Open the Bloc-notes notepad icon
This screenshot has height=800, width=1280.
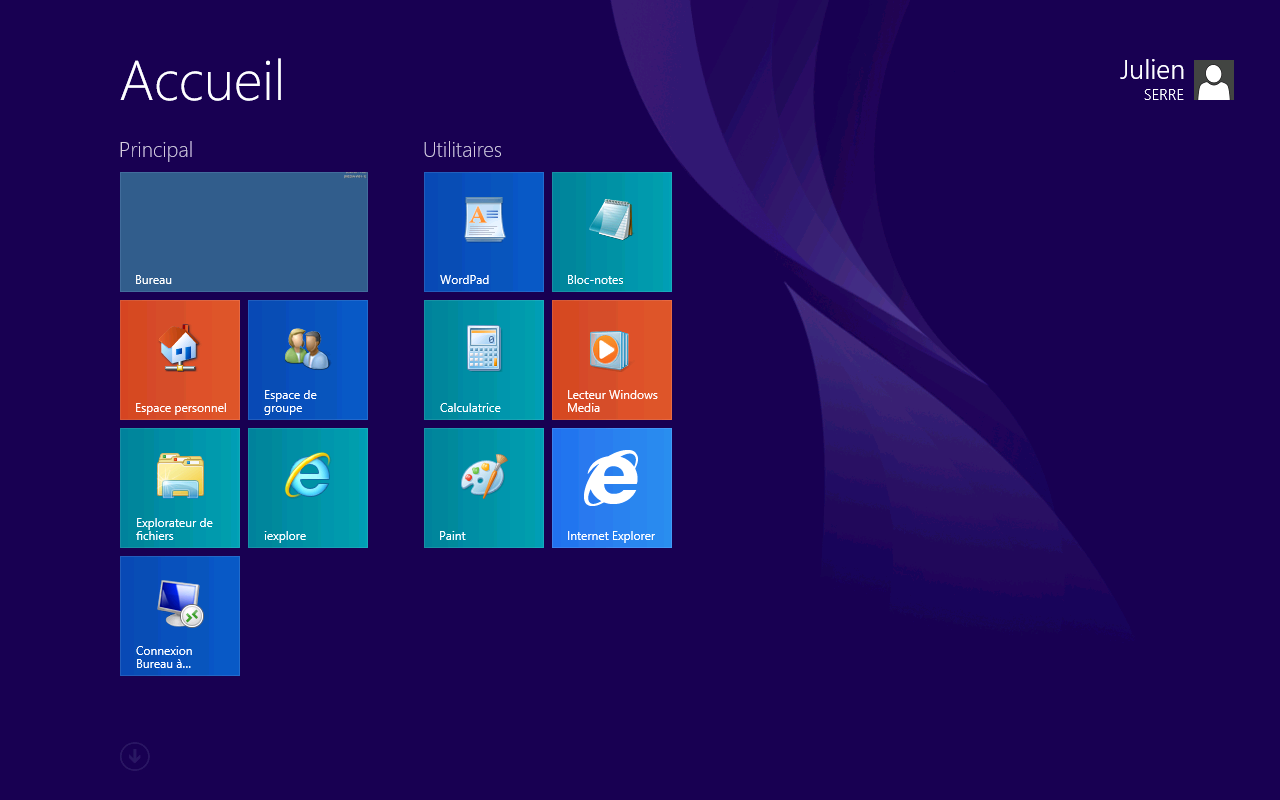click(611, 219)
